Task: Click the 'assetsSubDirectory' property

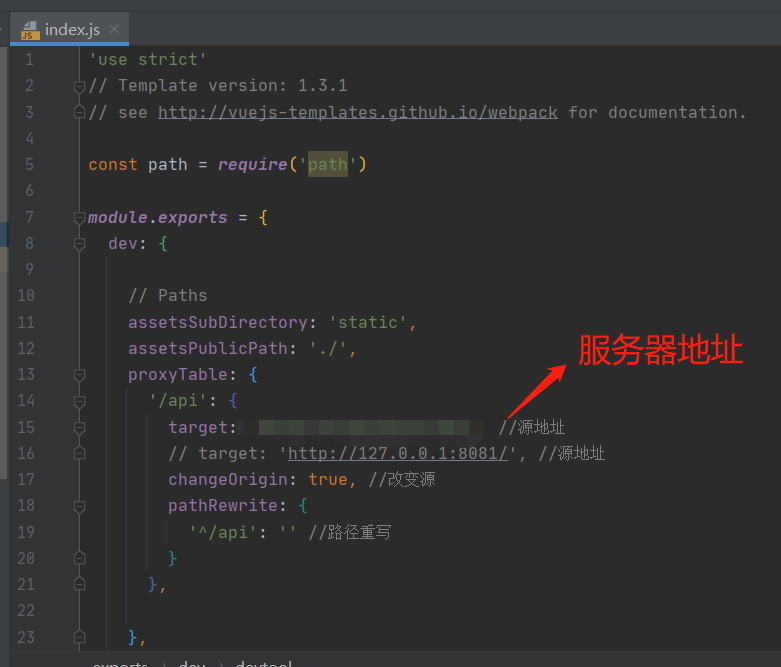Action: (218, 322)
